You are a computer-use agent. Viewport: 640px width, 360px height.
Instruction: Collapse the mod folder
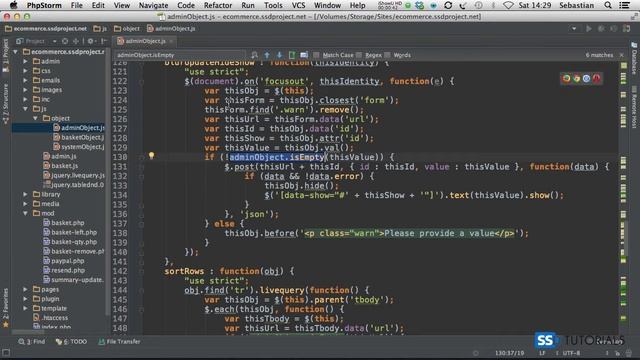[x=25, y=213]
